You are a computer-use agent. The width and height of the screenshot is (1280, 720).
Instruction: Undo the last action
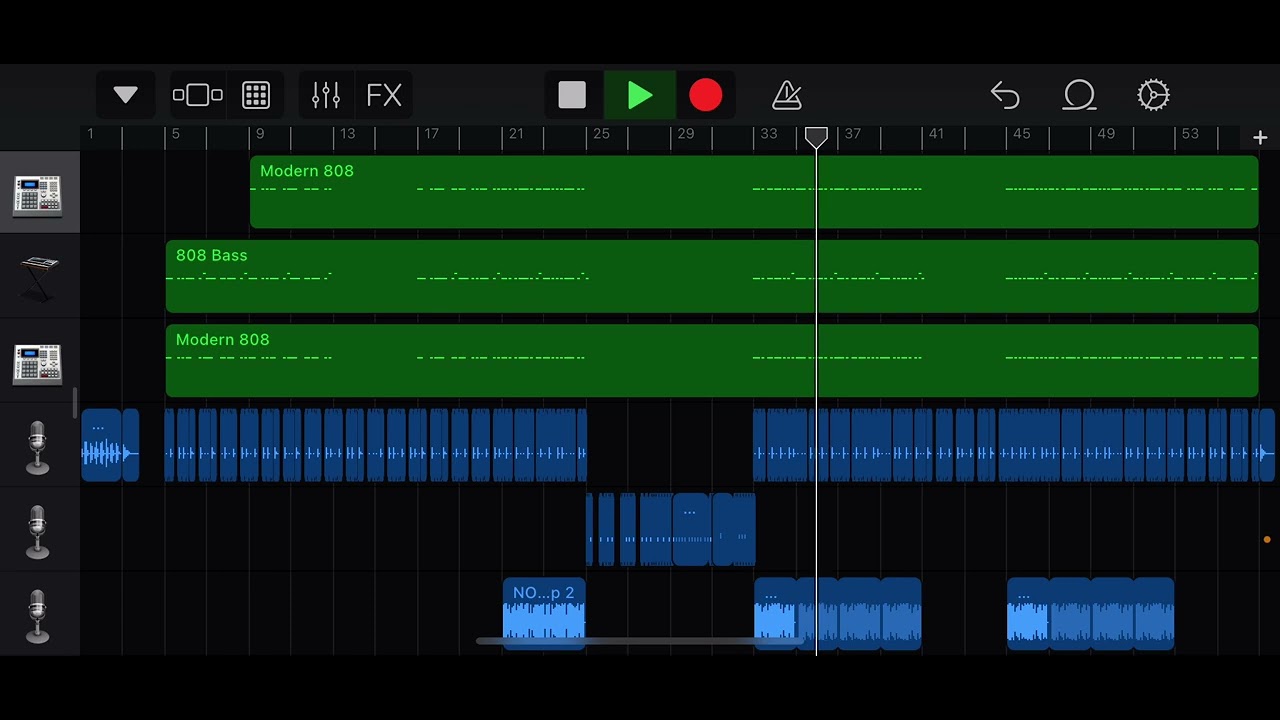click(x=1005, y=95)
